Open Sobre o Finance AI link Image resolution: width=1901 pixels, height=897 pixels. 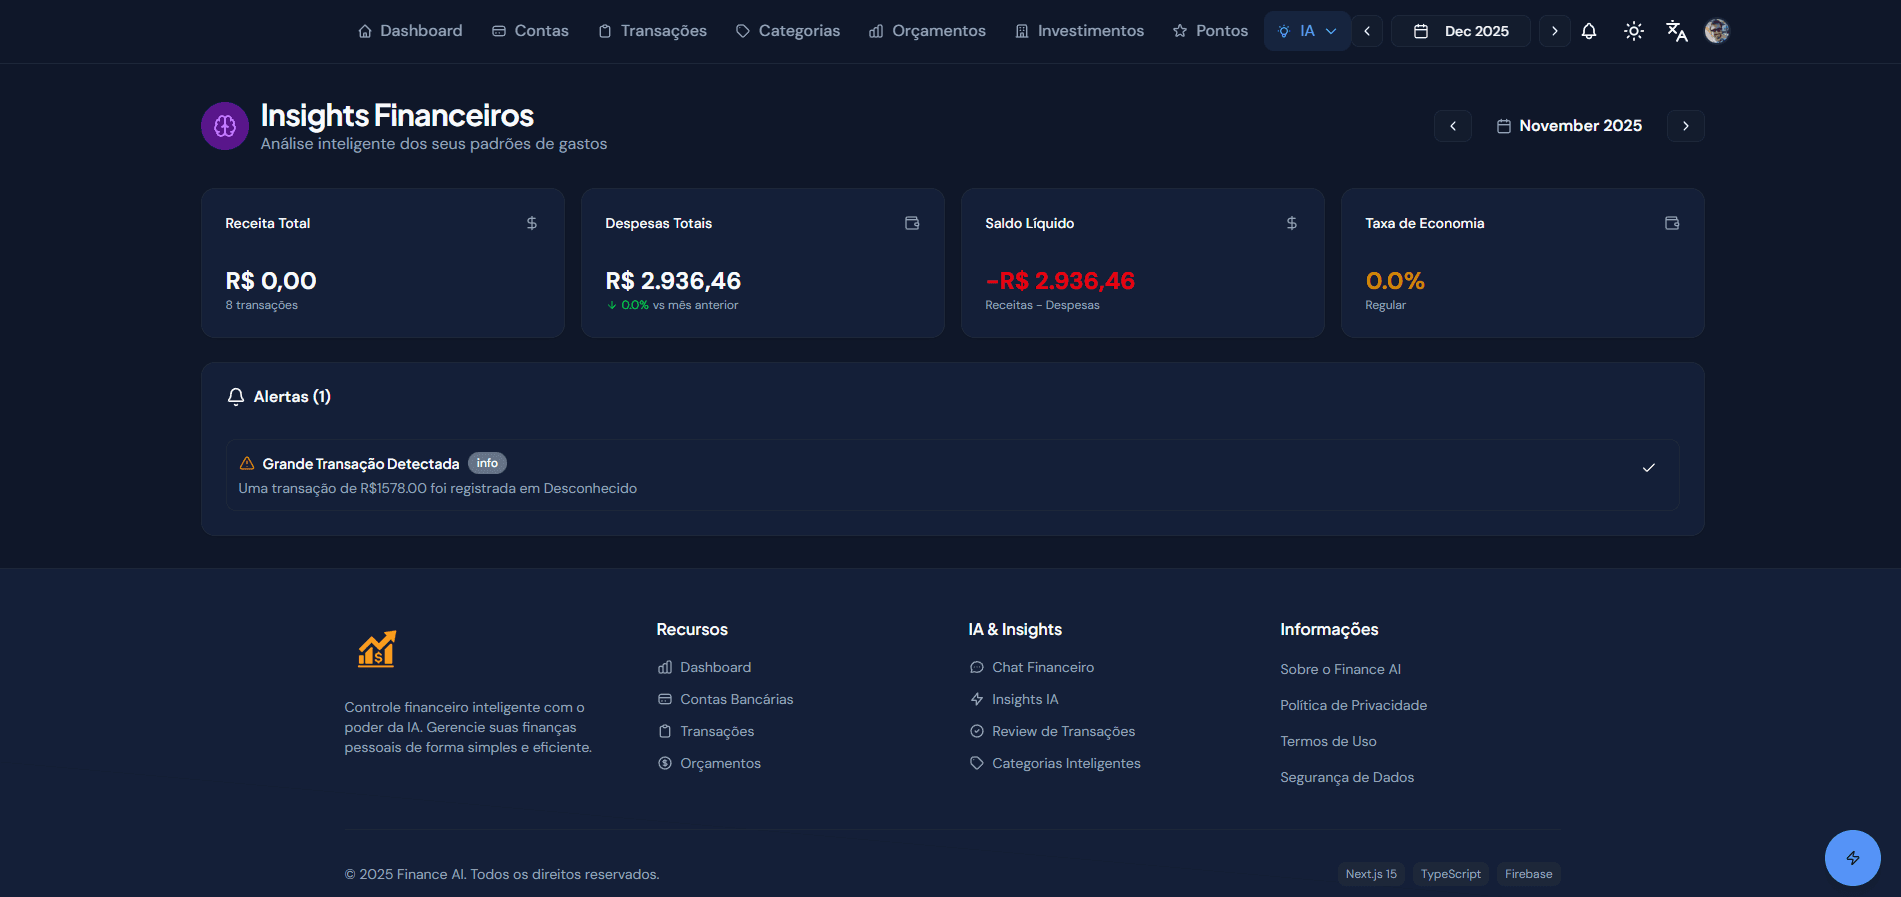point(1340,669)
